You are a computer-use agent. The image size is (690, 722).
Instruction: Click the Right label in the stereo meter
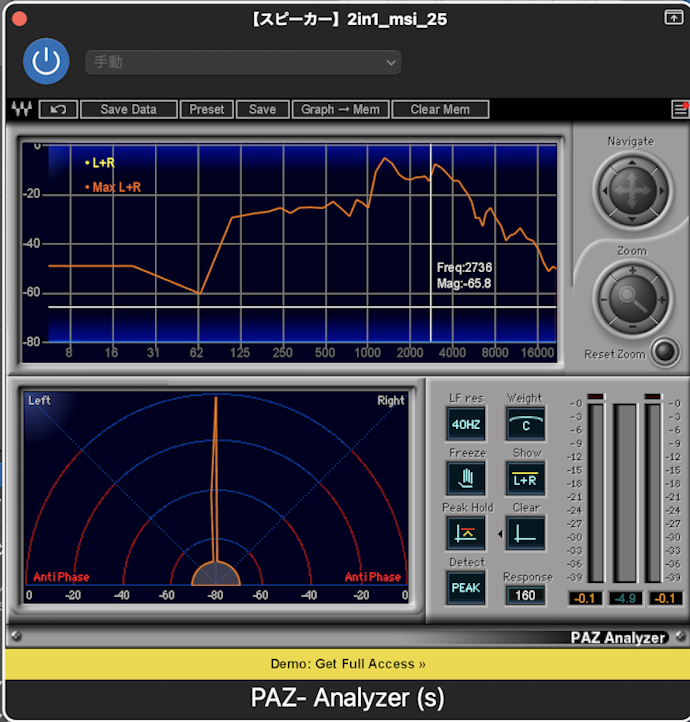(x=391, y=401)
